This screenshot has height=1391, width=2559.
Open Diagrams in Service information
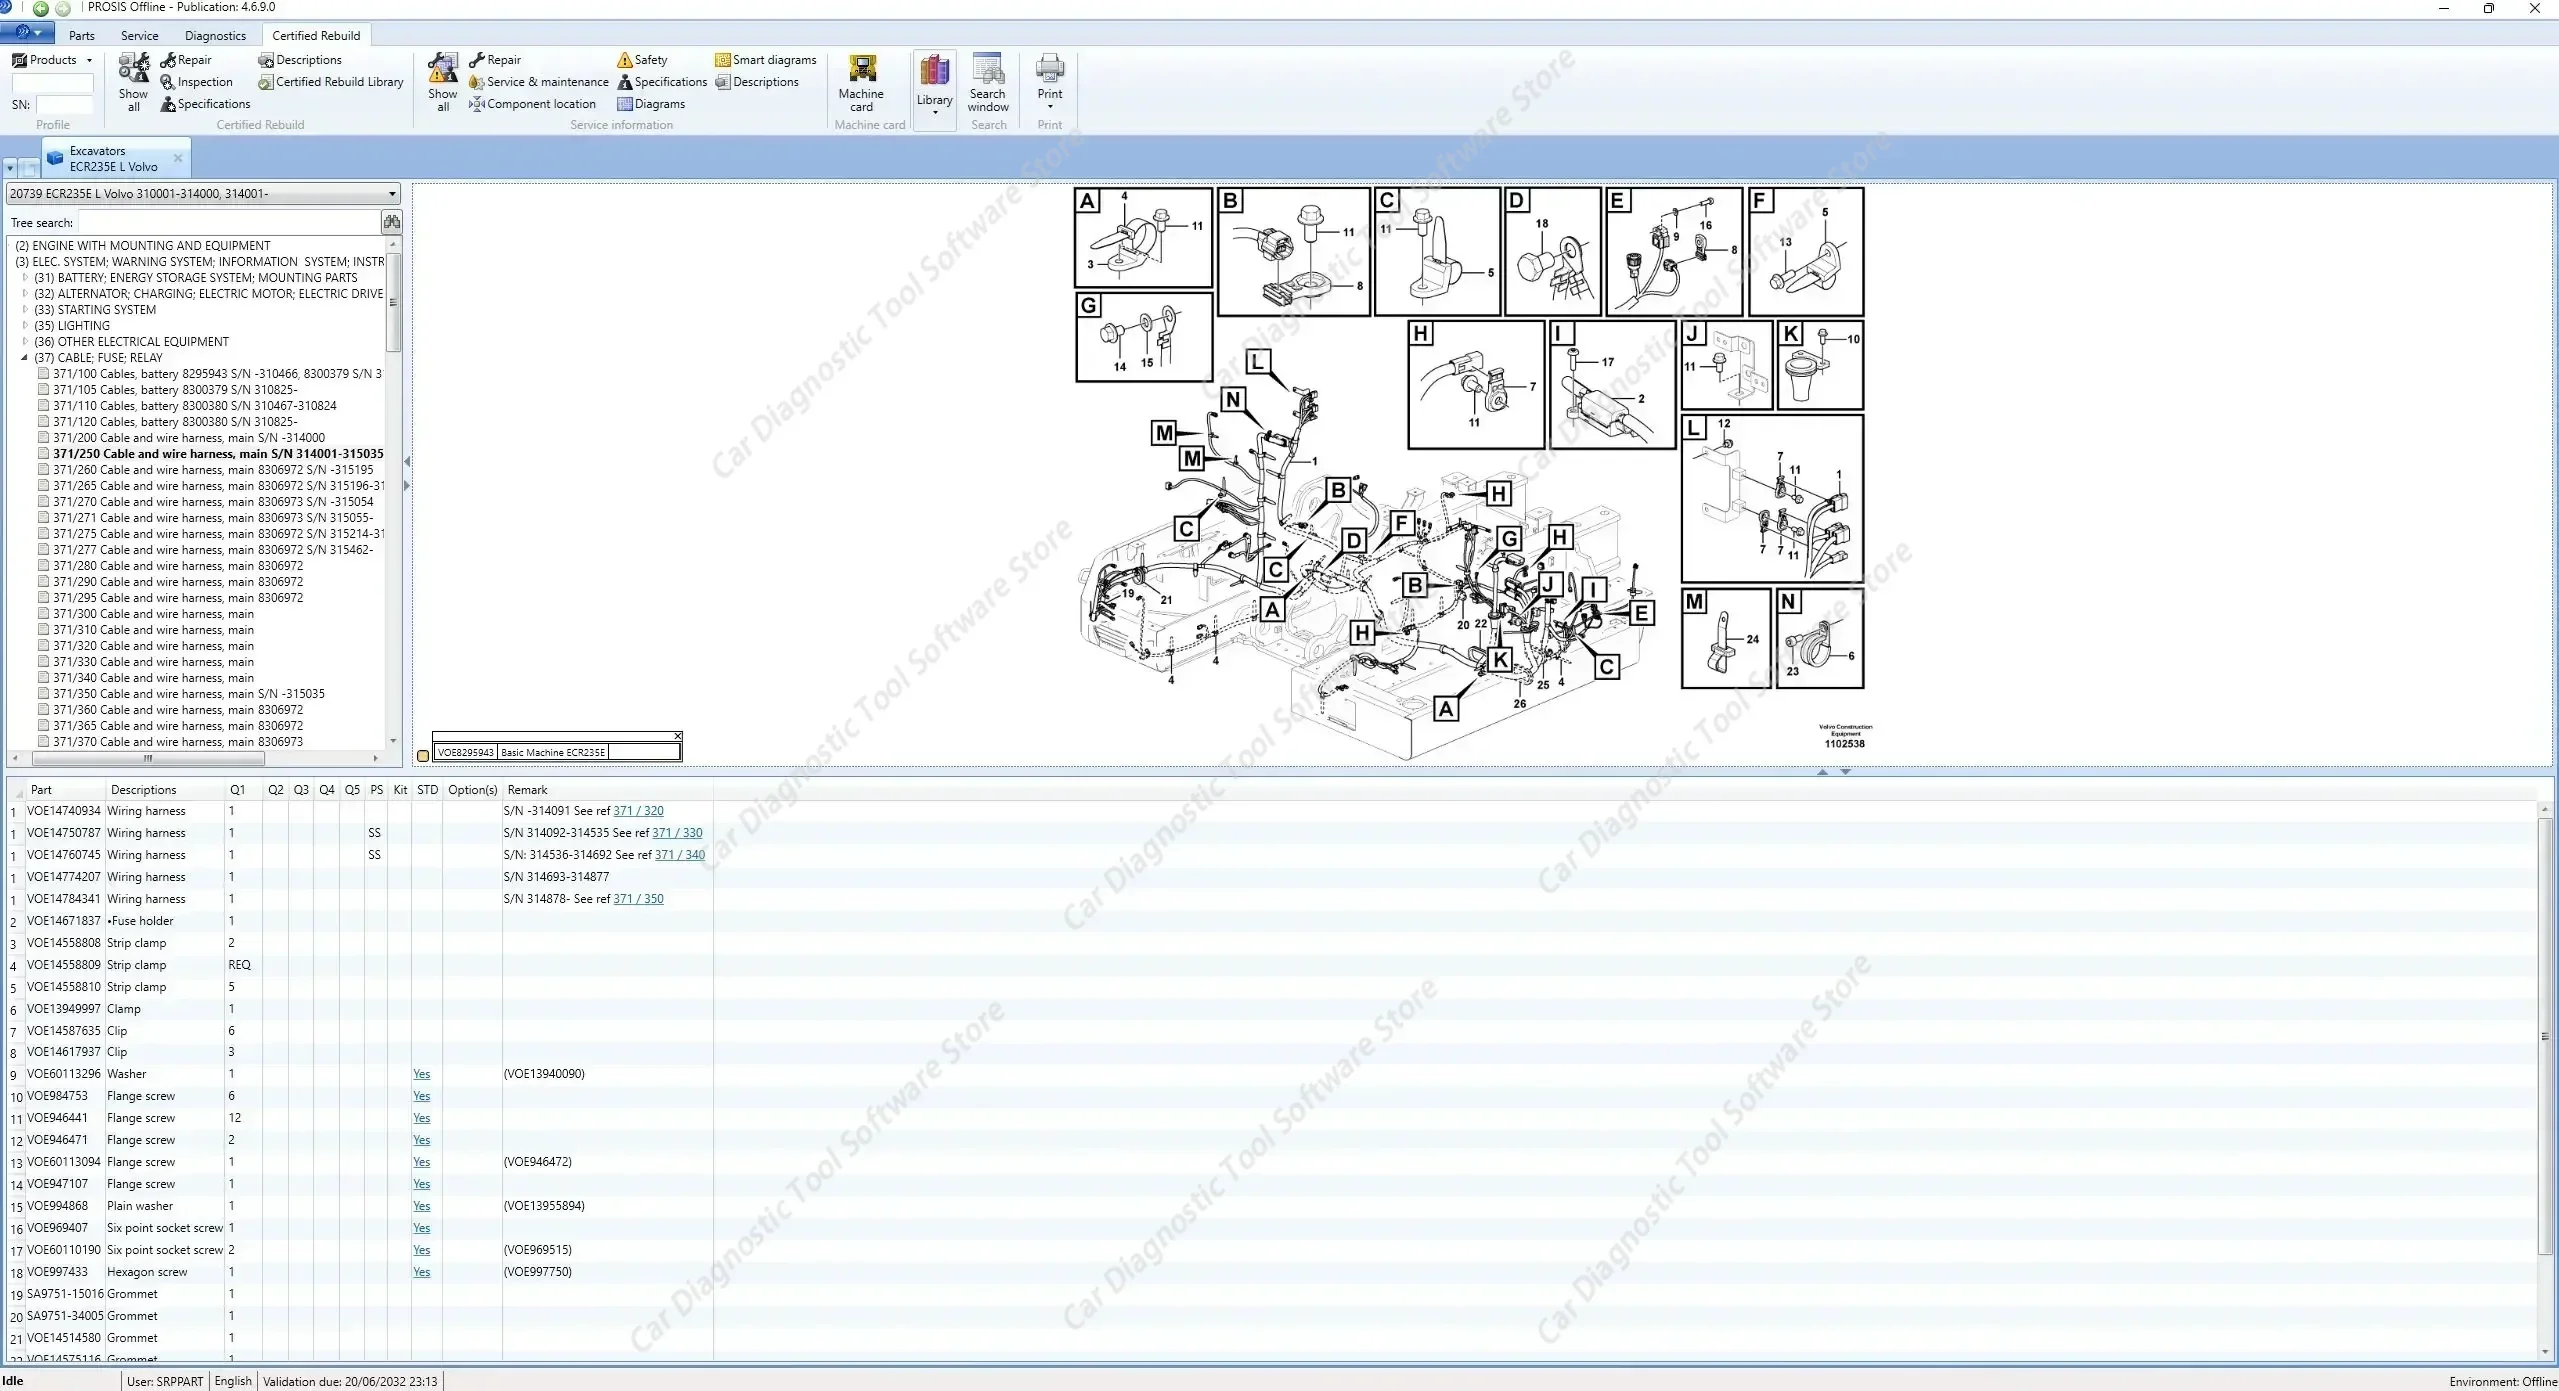point(651,104)
